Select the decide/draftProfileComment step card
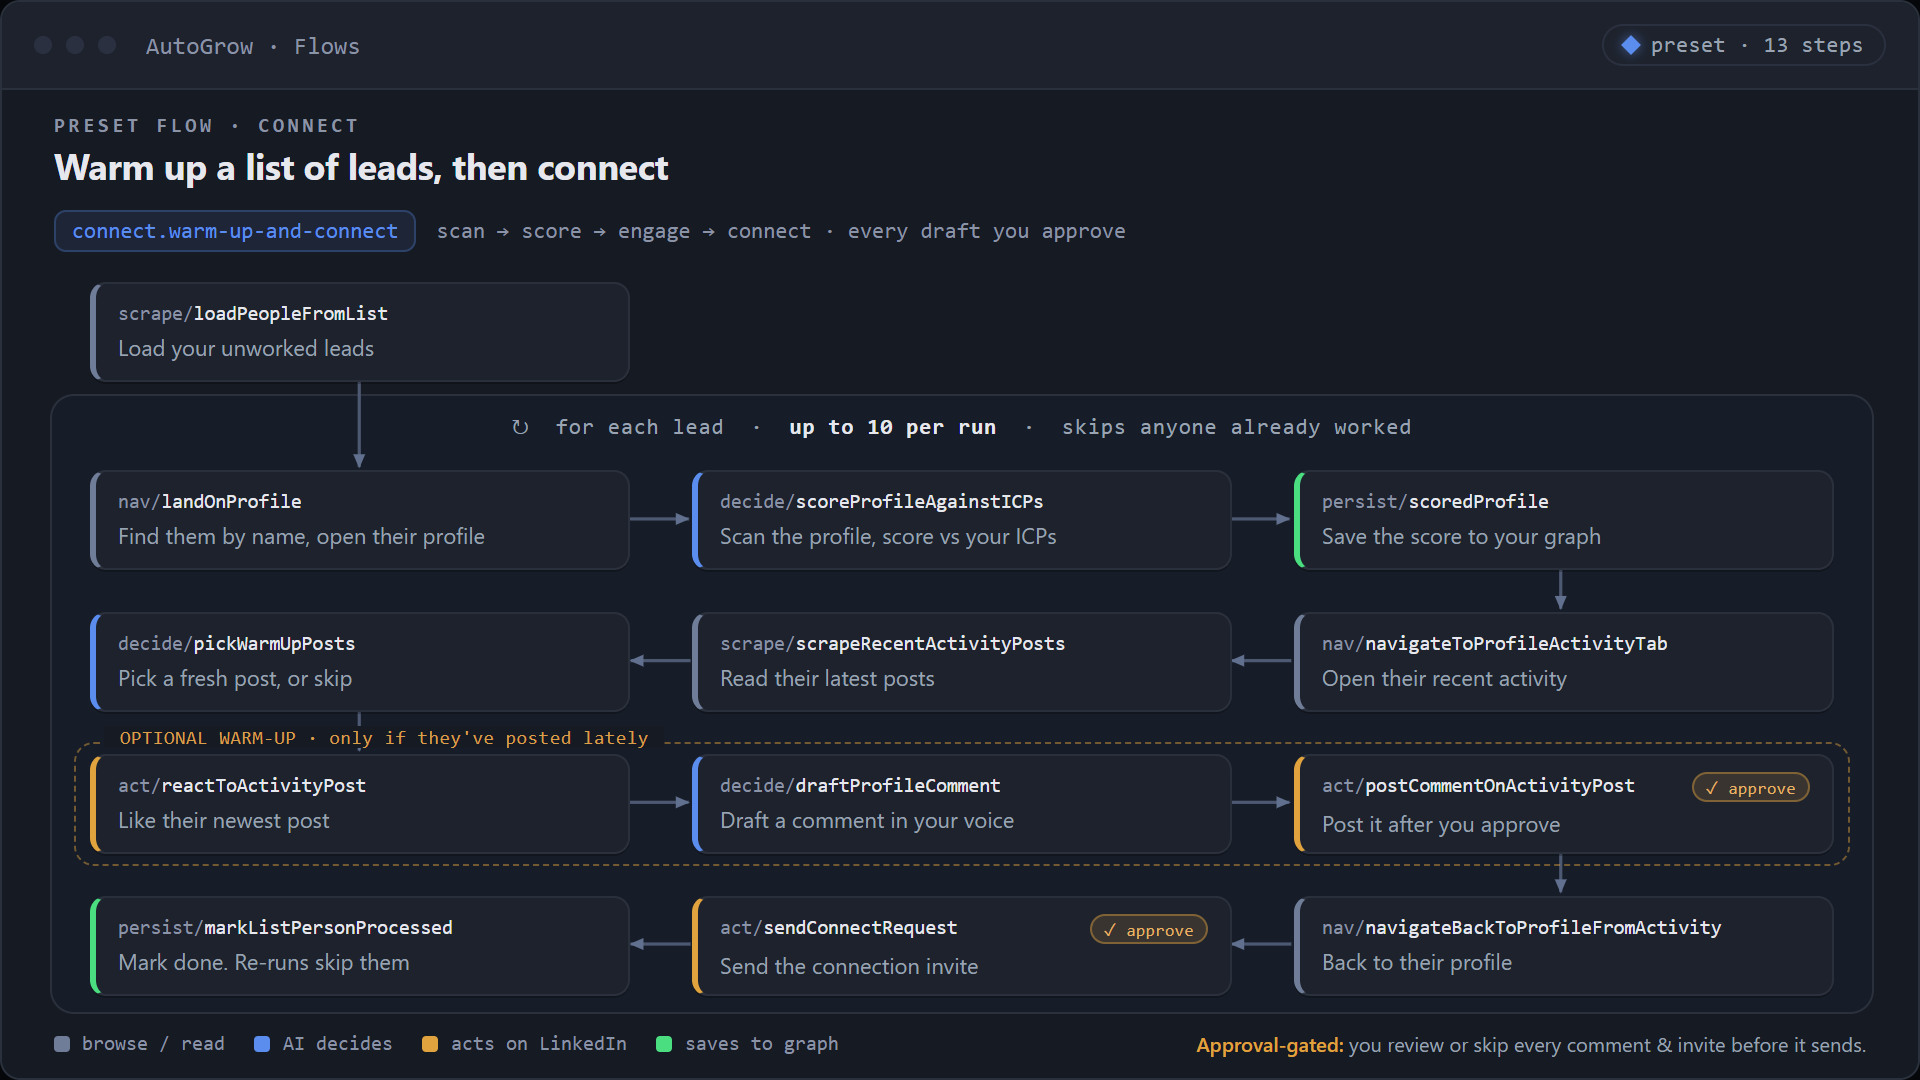Viewport: 1920px width, 1080px height. click(x=962, y=804)
